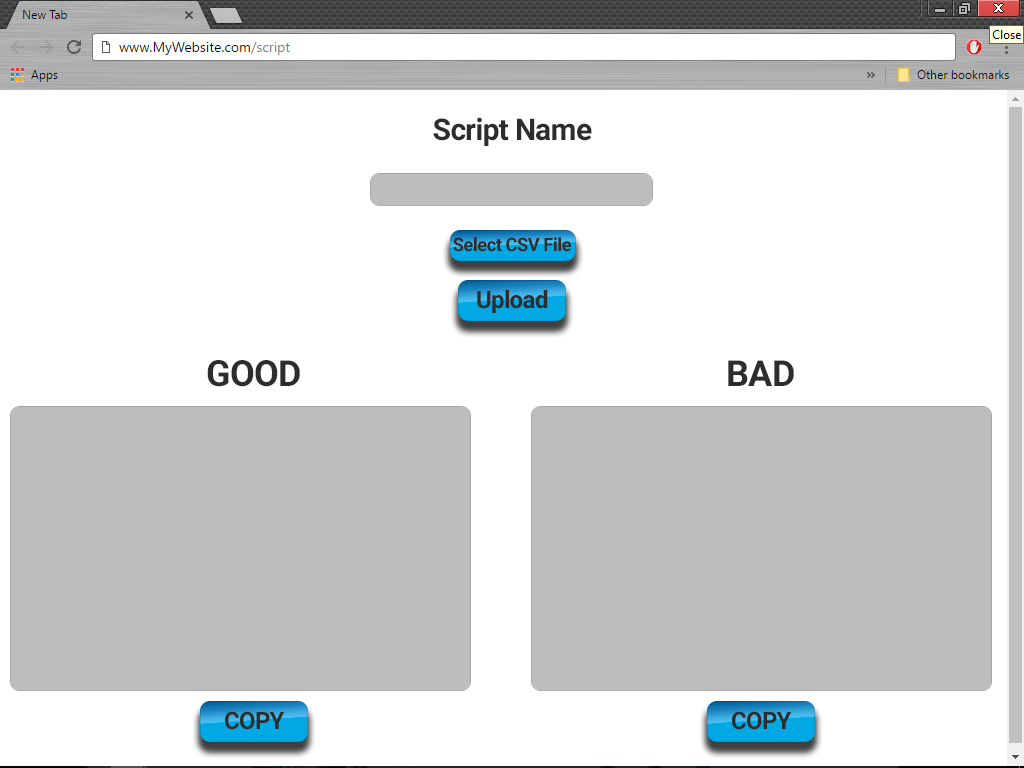Screen dimensions: 1024x768
Task: Open a new tab with the blank tab button
Action: 227,16
